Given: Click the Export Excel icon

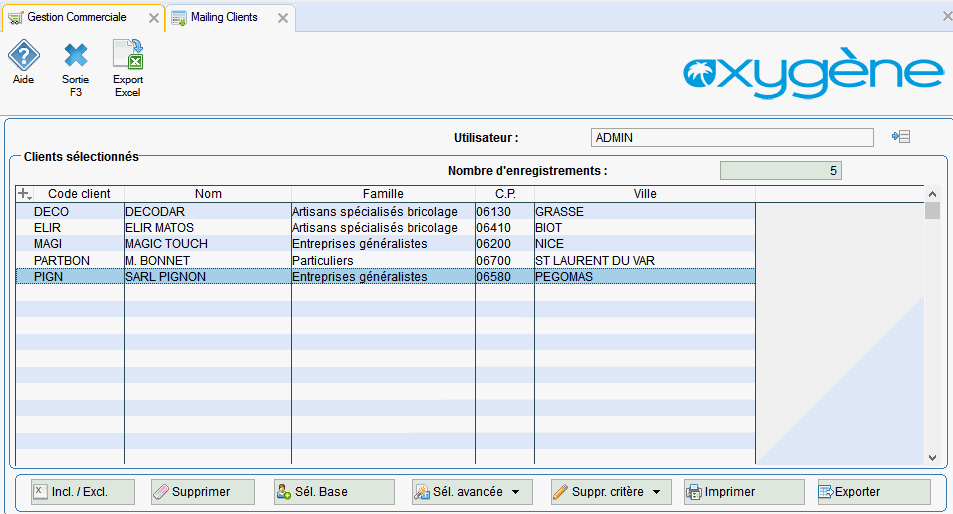Looking at the screenshot, I should click(128, 55).
